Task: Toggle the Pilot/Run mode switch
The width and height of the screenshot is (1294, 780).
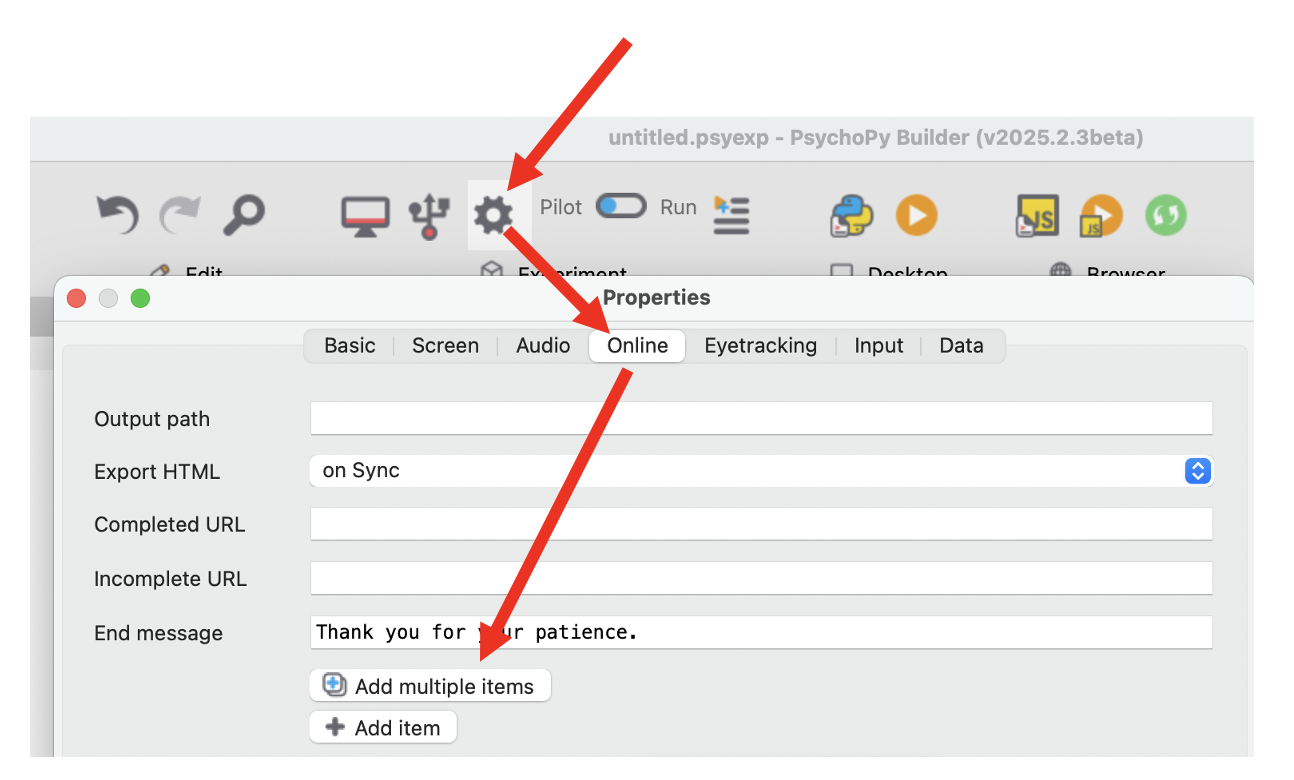Action: tap(621, 206)
